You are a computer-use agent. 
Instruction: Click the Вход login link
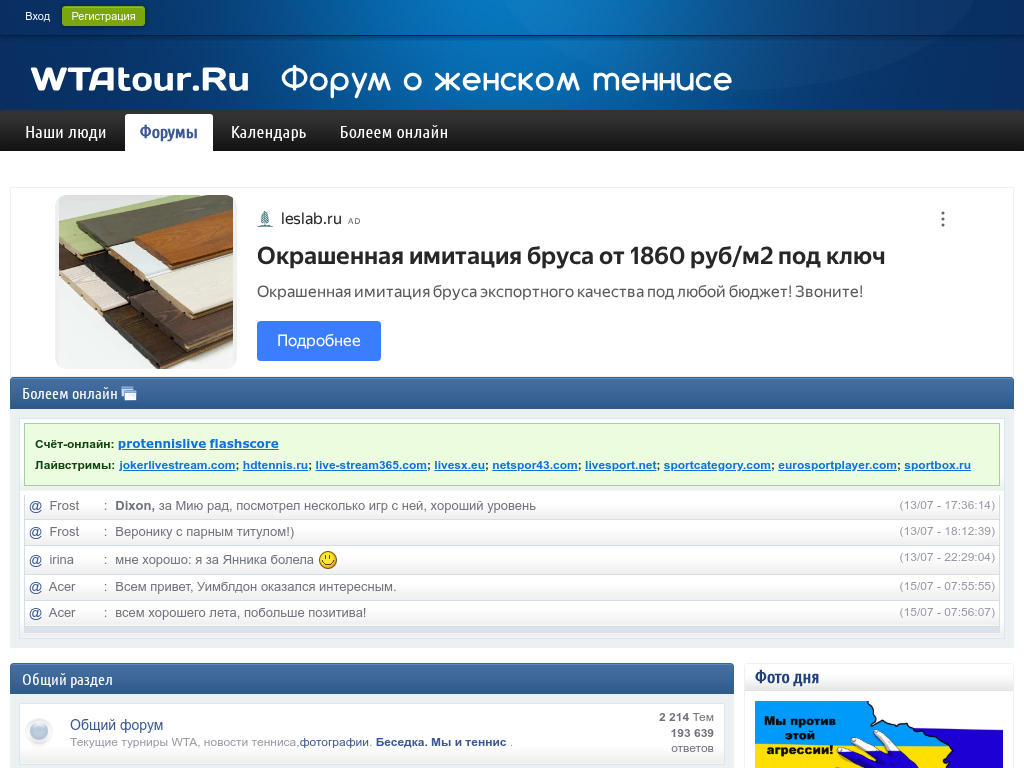click(37, 17)
